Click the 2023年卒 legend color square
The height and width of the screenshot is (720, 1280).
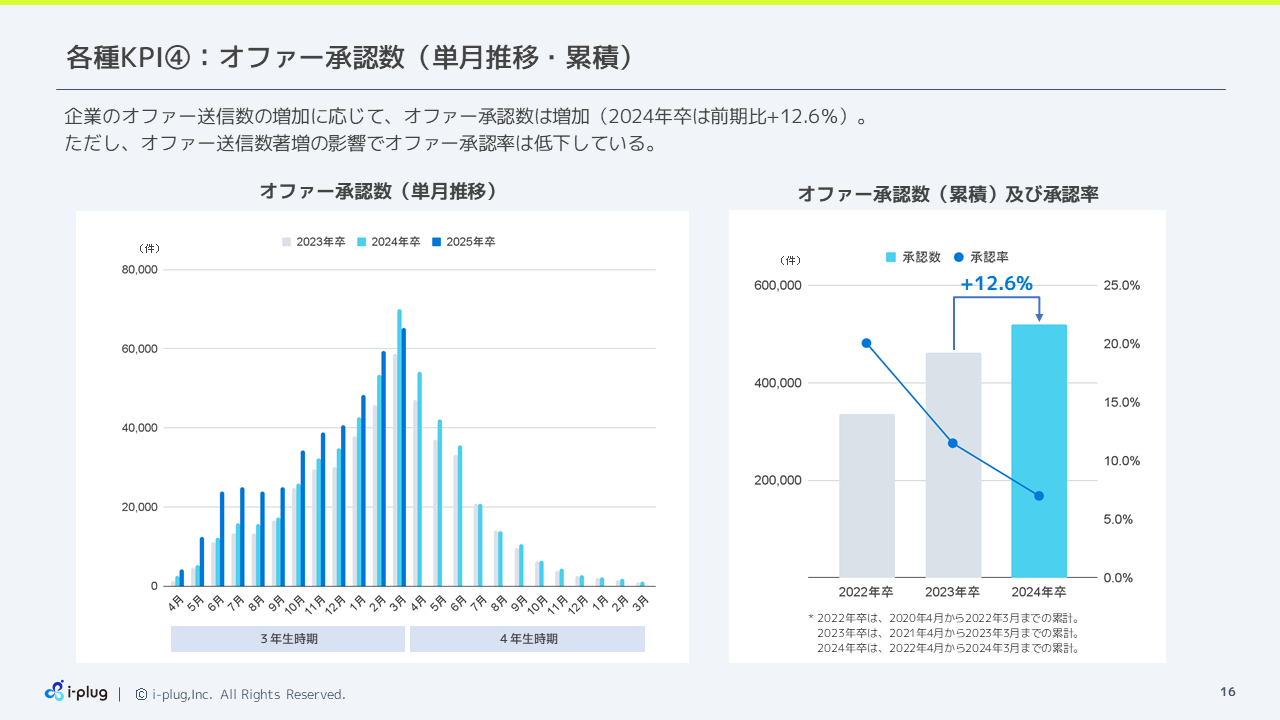tap(287, 242)
